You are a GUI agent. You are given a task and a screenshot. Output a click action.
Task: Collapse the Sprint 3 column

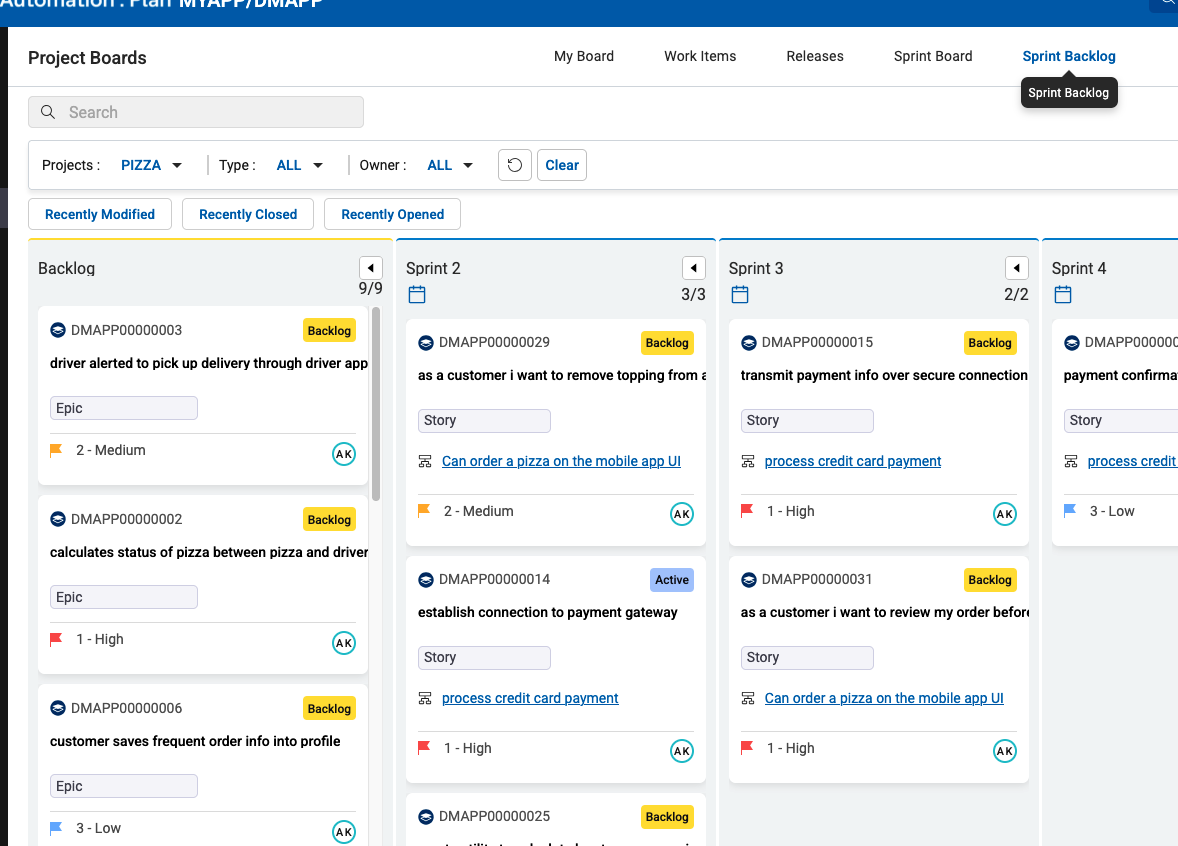pos(1017,268)
